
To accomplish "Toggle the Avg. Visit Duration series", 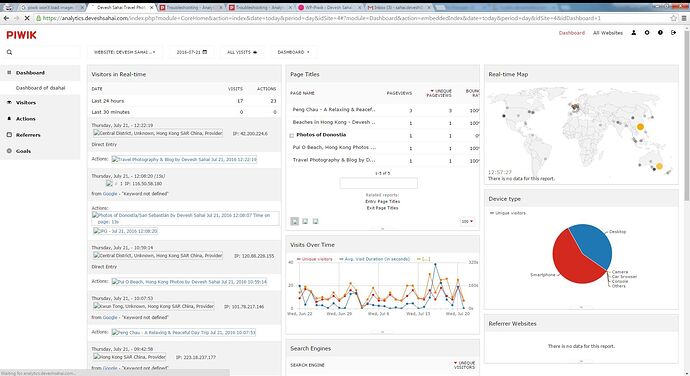I will tap(374, 259).
